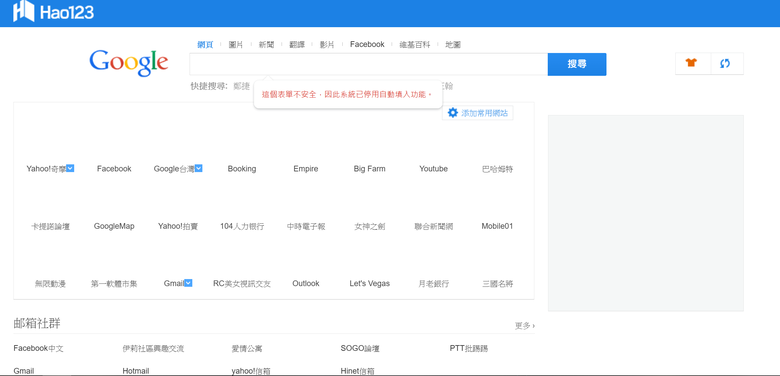Viewport: 780px width, 376px height.
Task: Open the SOGO論壇 link
Action: (360, 348)
